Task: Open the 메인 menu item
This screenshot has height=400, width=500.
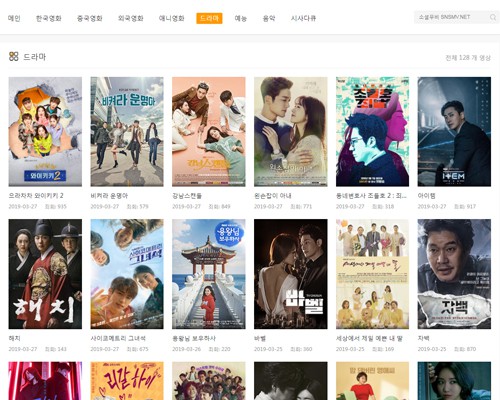Action: (x=14, y=18)
